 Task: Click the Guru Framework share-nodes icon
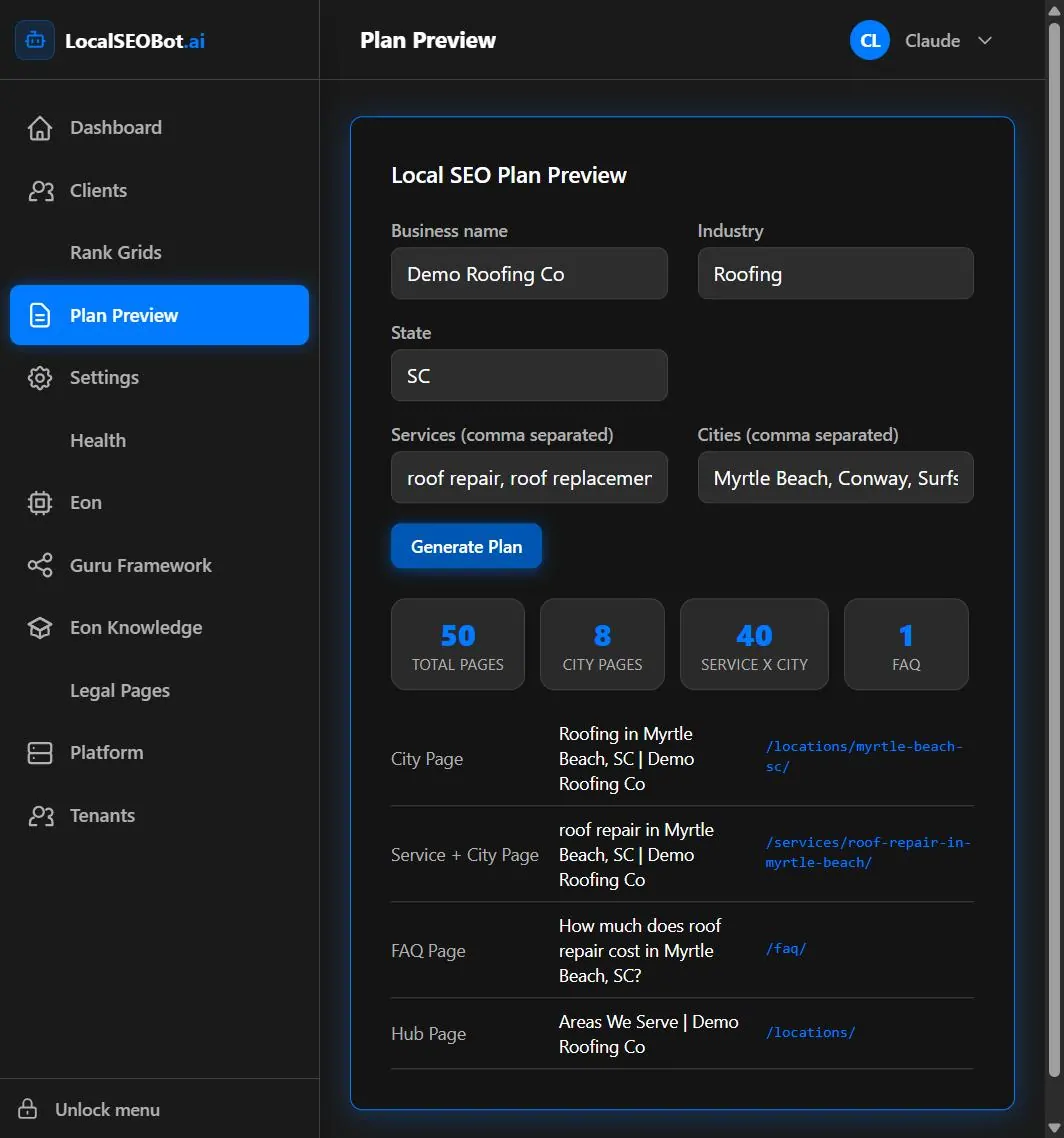(40, 565)
